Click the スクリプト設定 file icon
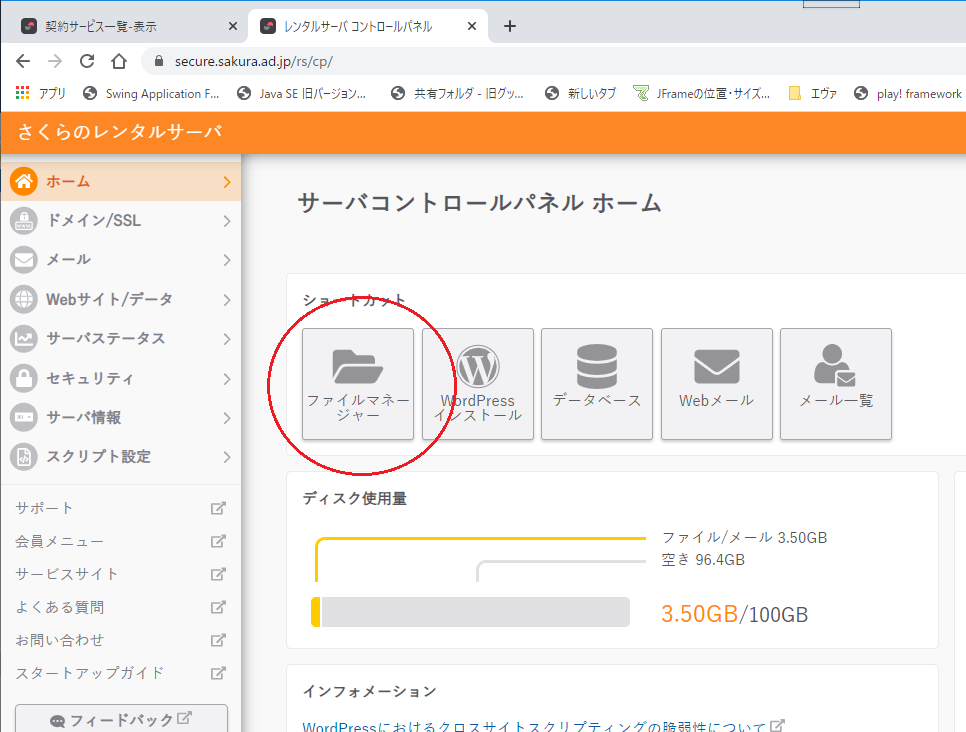Screen dimensions: 966x732 24,457
